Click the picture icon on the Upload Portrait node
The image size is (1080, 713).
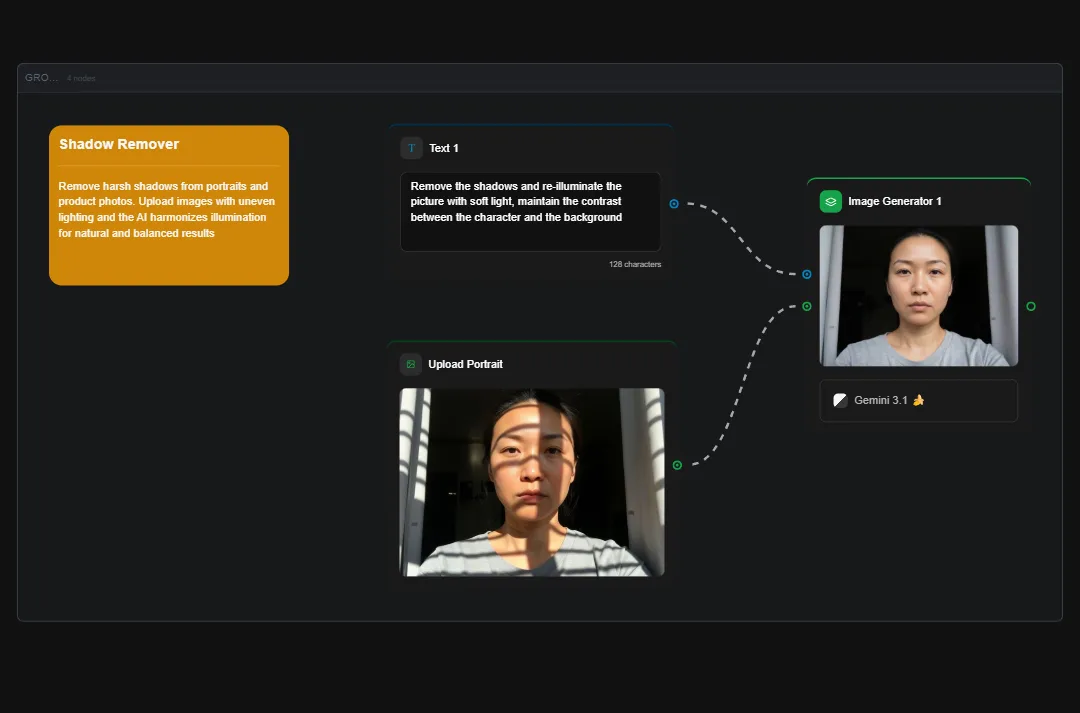(411, 364)
